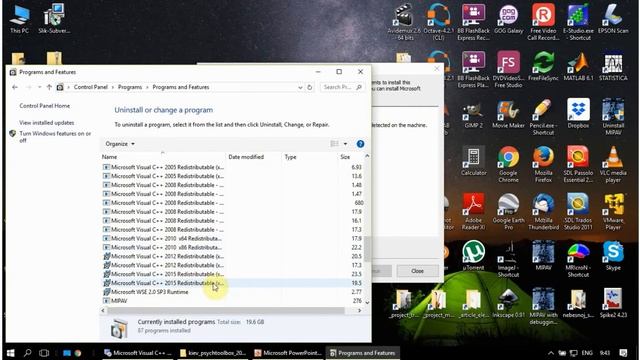
Task: Open the Slik-Subversion desktop icon
Action: tap(54, 19)
